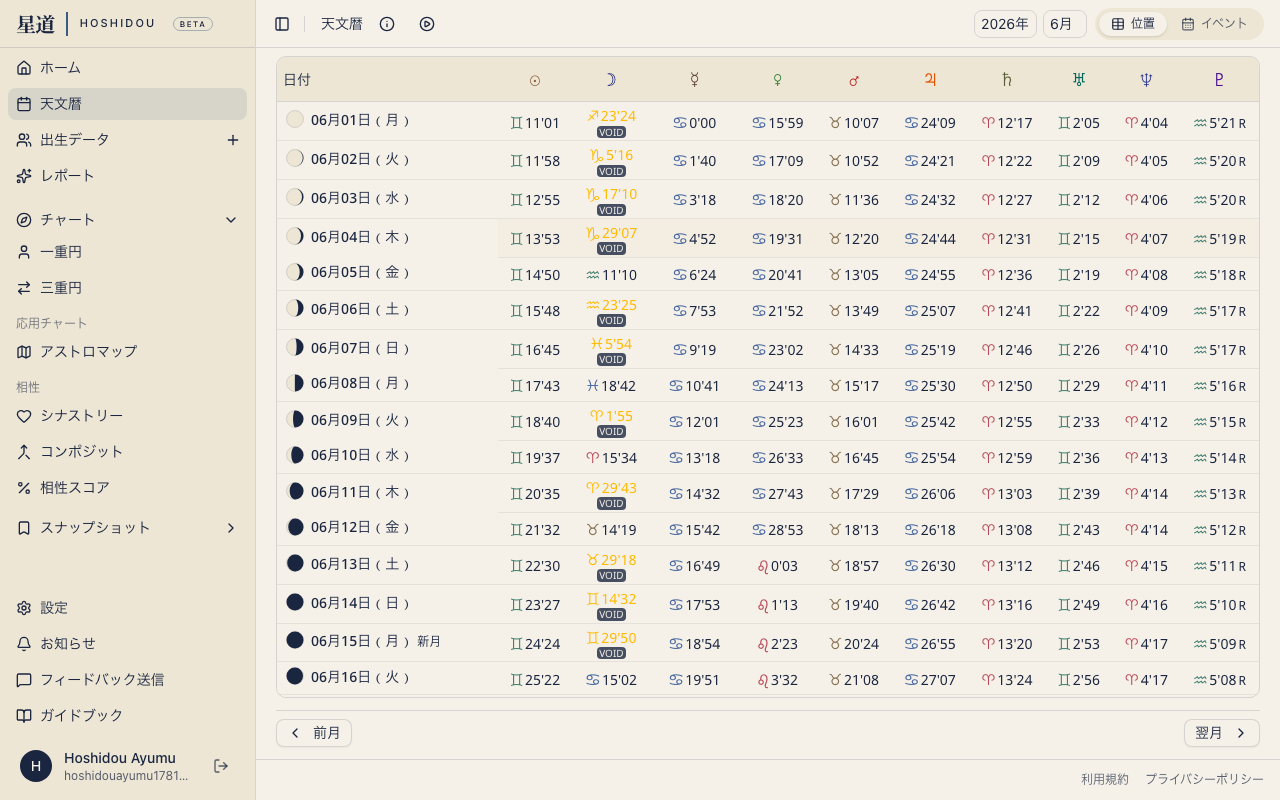Open コンポジット page

127,452
